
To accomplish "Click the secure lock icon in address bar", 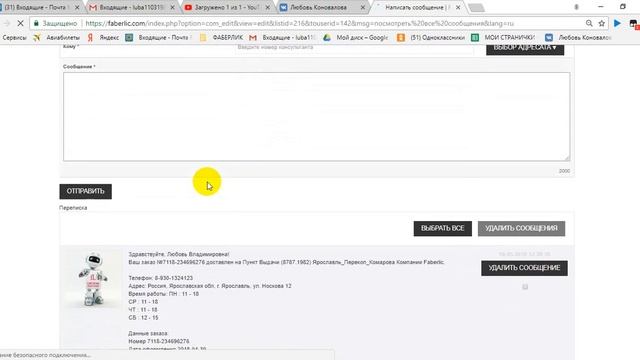I will (x=36, y=24).
